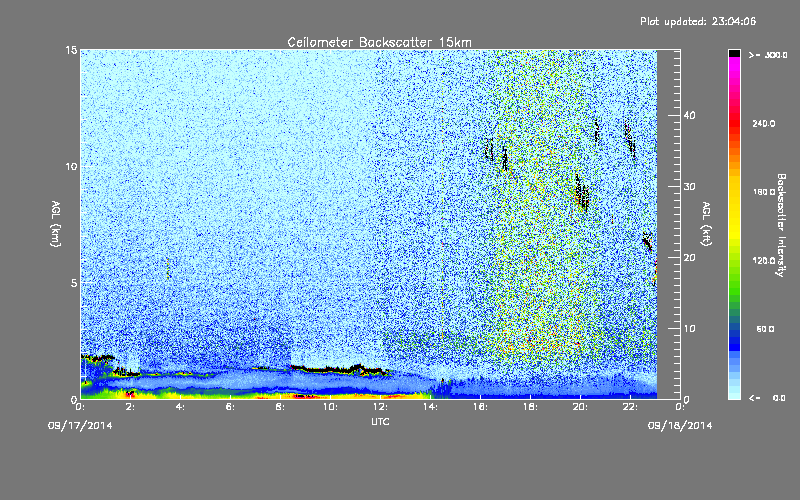The image size is (800, 500).
Task: Click the 4: hour tick label
Action: 180,407
